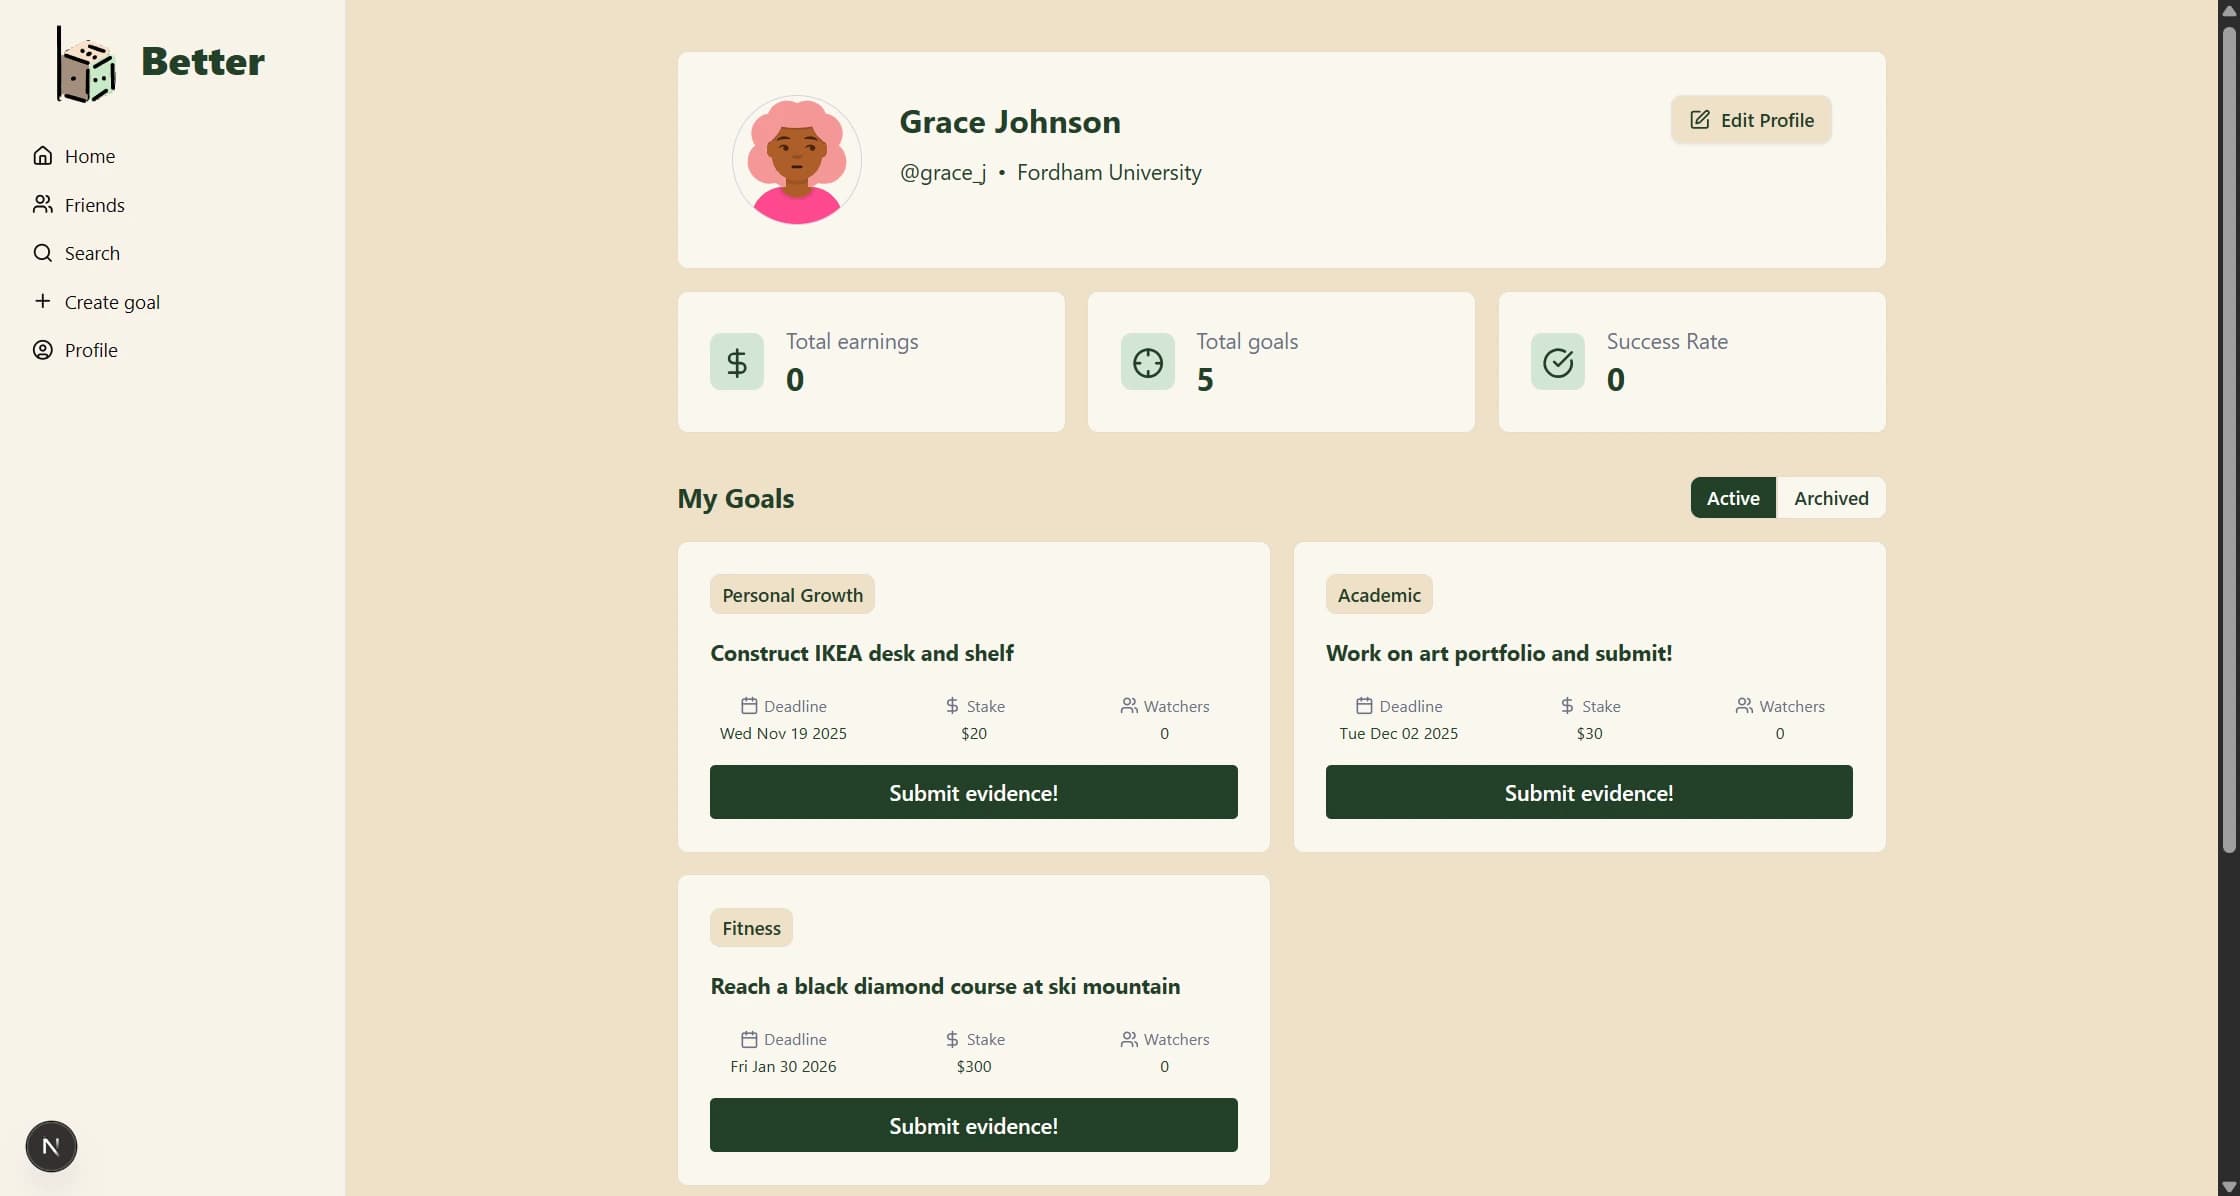Switch to Archived goals
The width and height of the screenshot is (2240, 1196).
pyautogui.click(x=1830, y=497)
